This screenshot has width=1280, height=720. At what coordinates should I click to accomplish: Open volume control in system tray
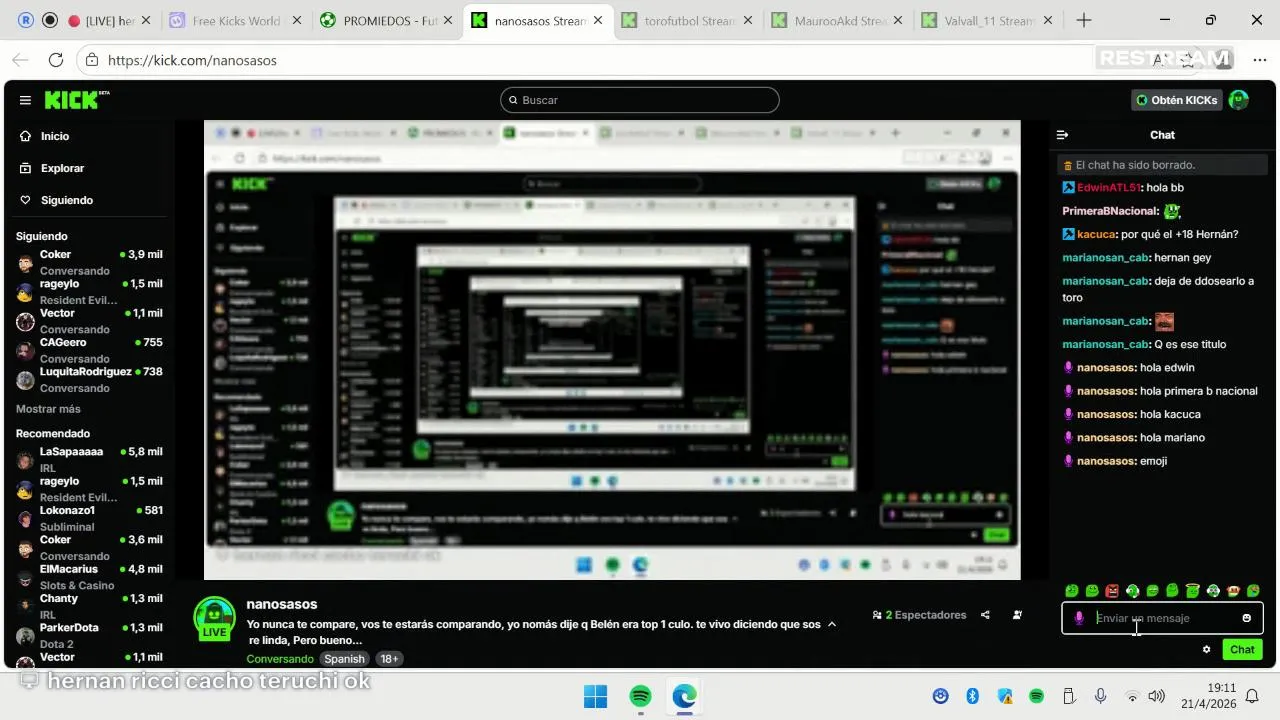[x=1157, y=696]
